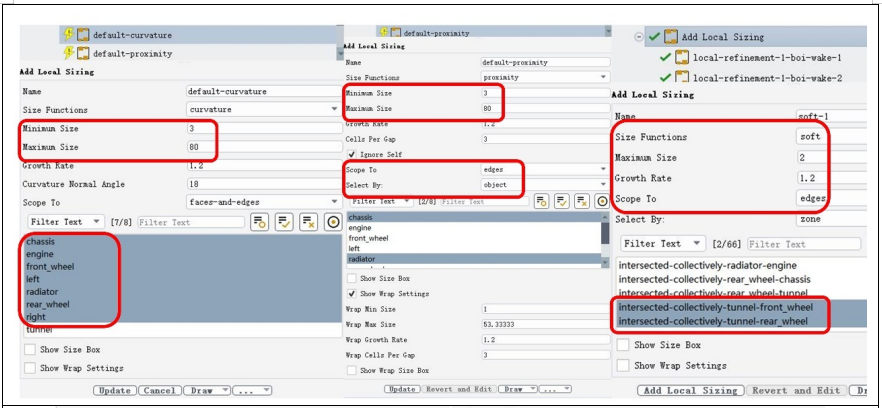Click Curvature Normal Angle field showing 18

tap(263, 183)
